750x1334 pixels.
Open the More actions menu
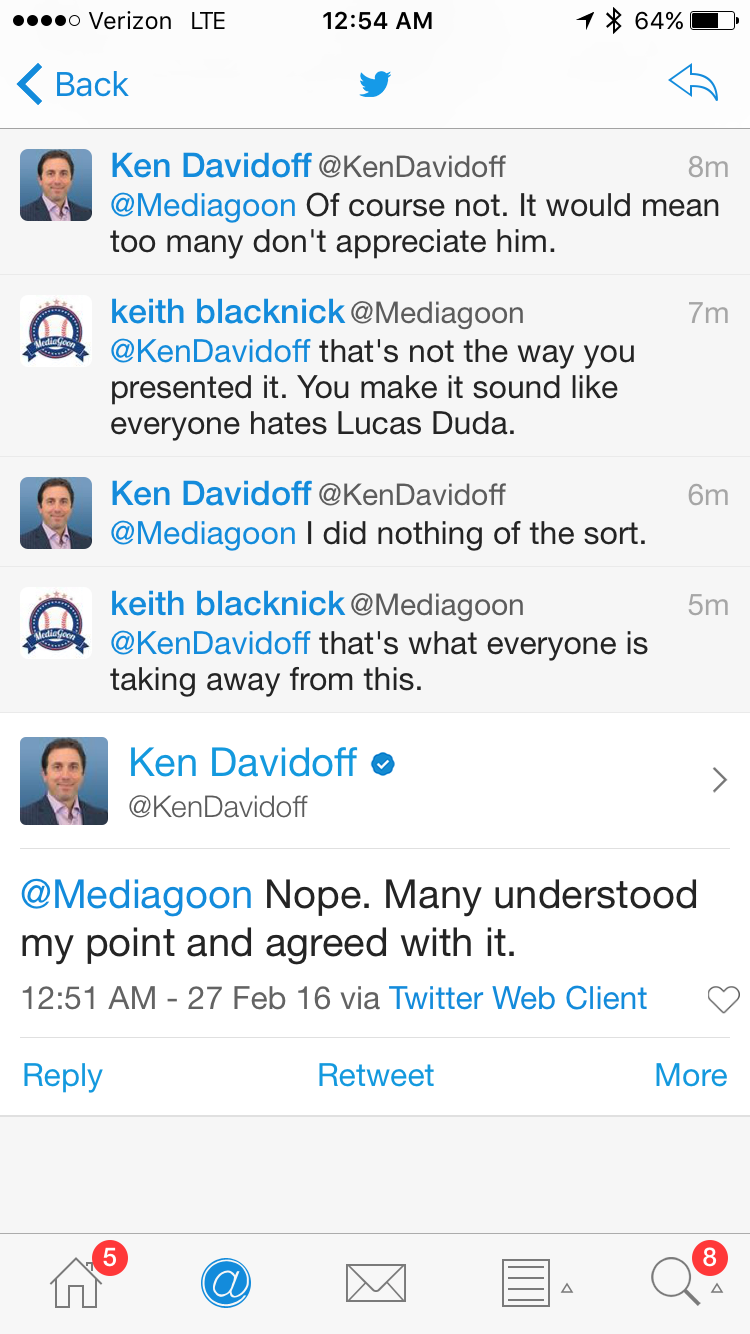[690, 1075]
